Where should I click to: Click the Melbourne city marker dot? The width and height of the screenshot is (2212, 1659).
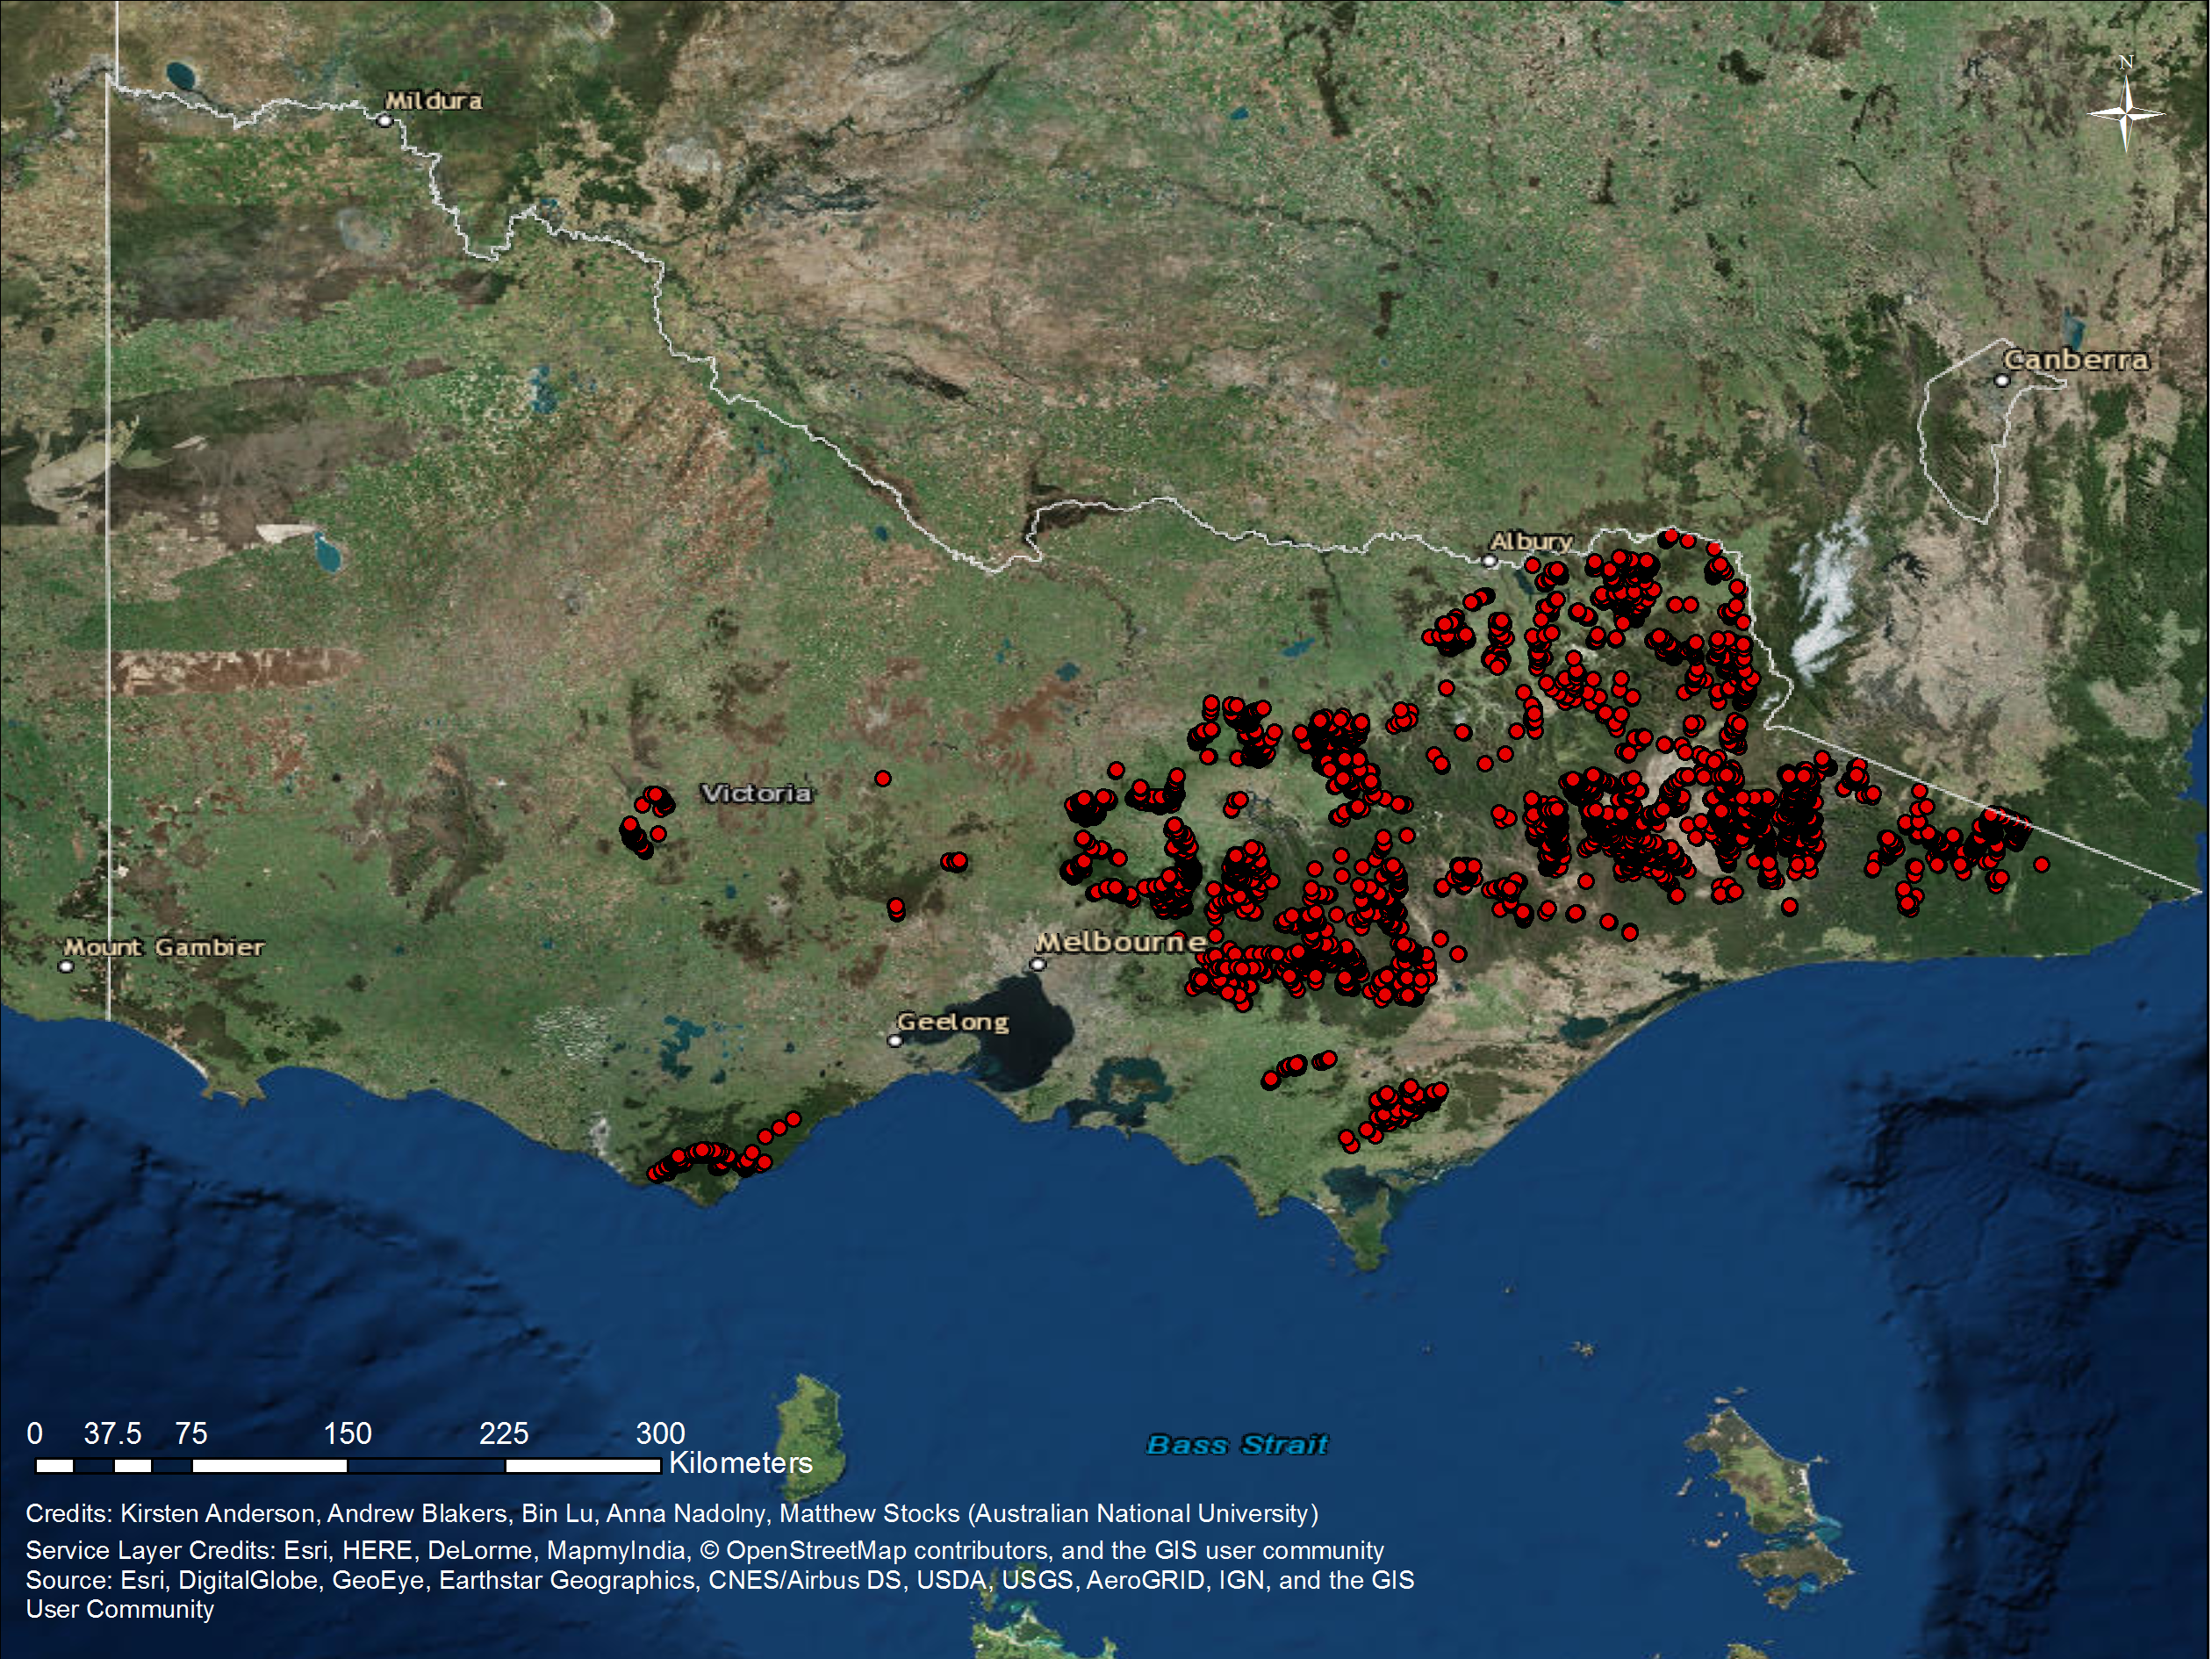pyautogui.click(x=1038, y=965)
